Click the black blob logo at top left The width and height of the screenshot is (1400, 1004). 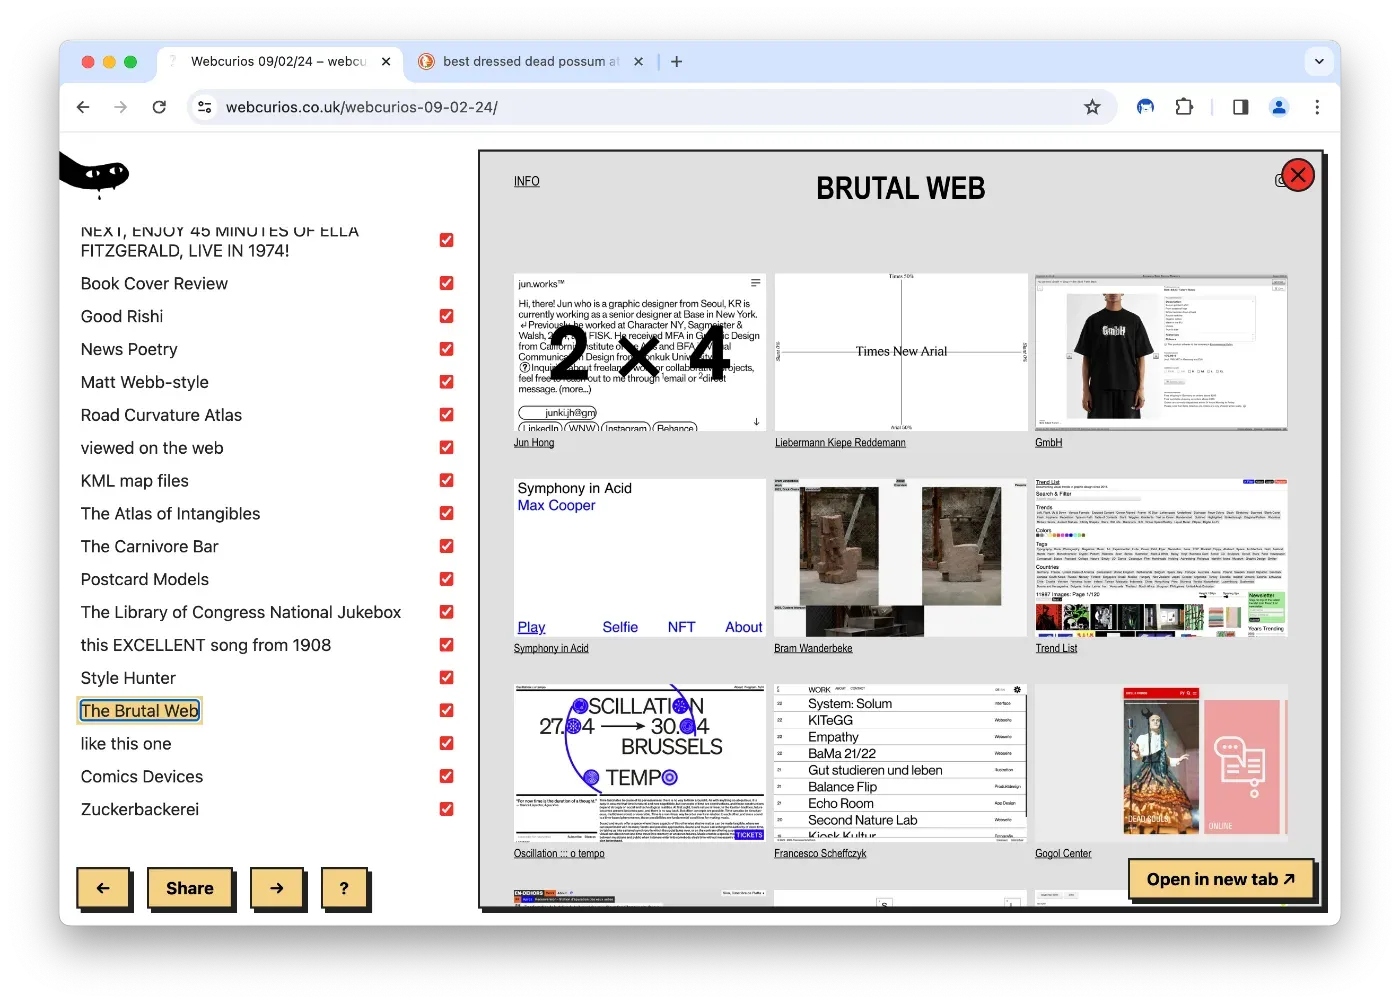coord(94,174)
